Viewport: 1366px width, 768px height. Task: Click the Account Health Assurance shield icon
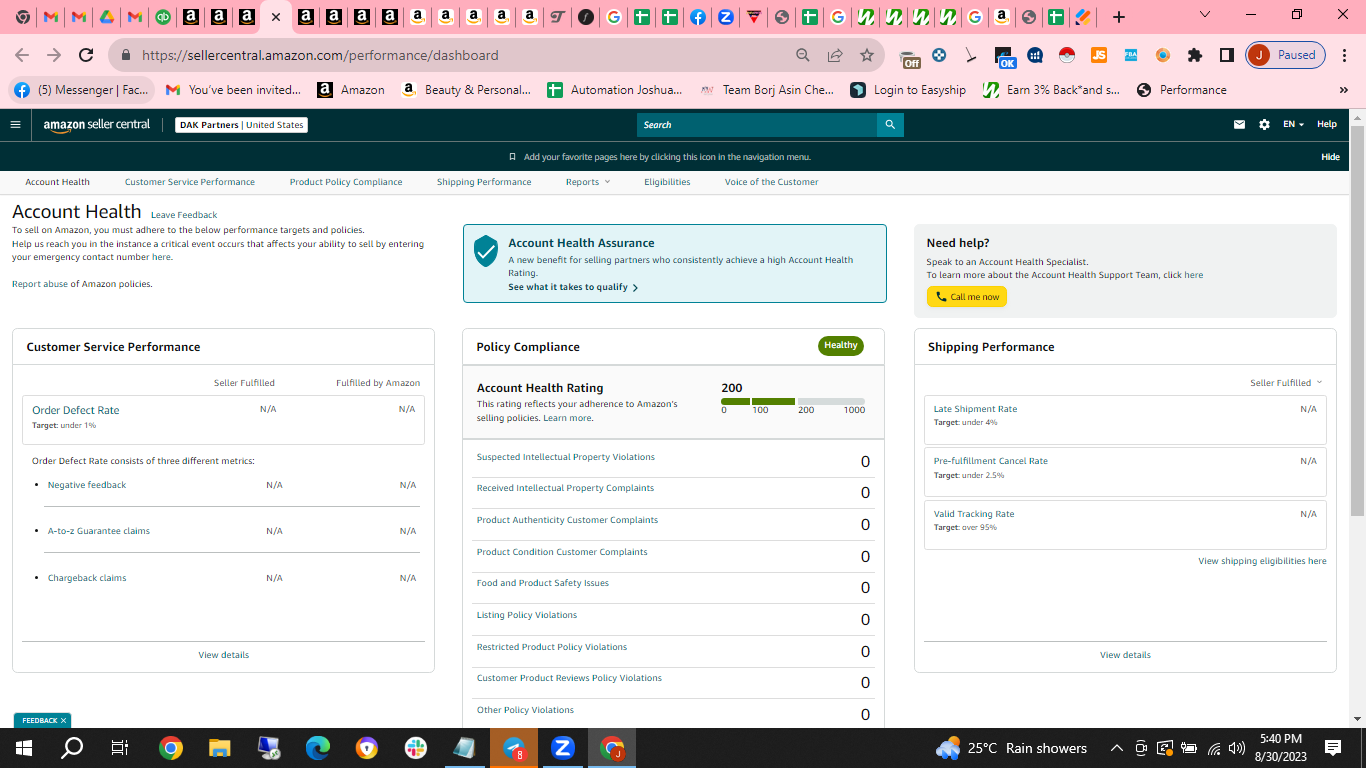(x=486, y=251)
